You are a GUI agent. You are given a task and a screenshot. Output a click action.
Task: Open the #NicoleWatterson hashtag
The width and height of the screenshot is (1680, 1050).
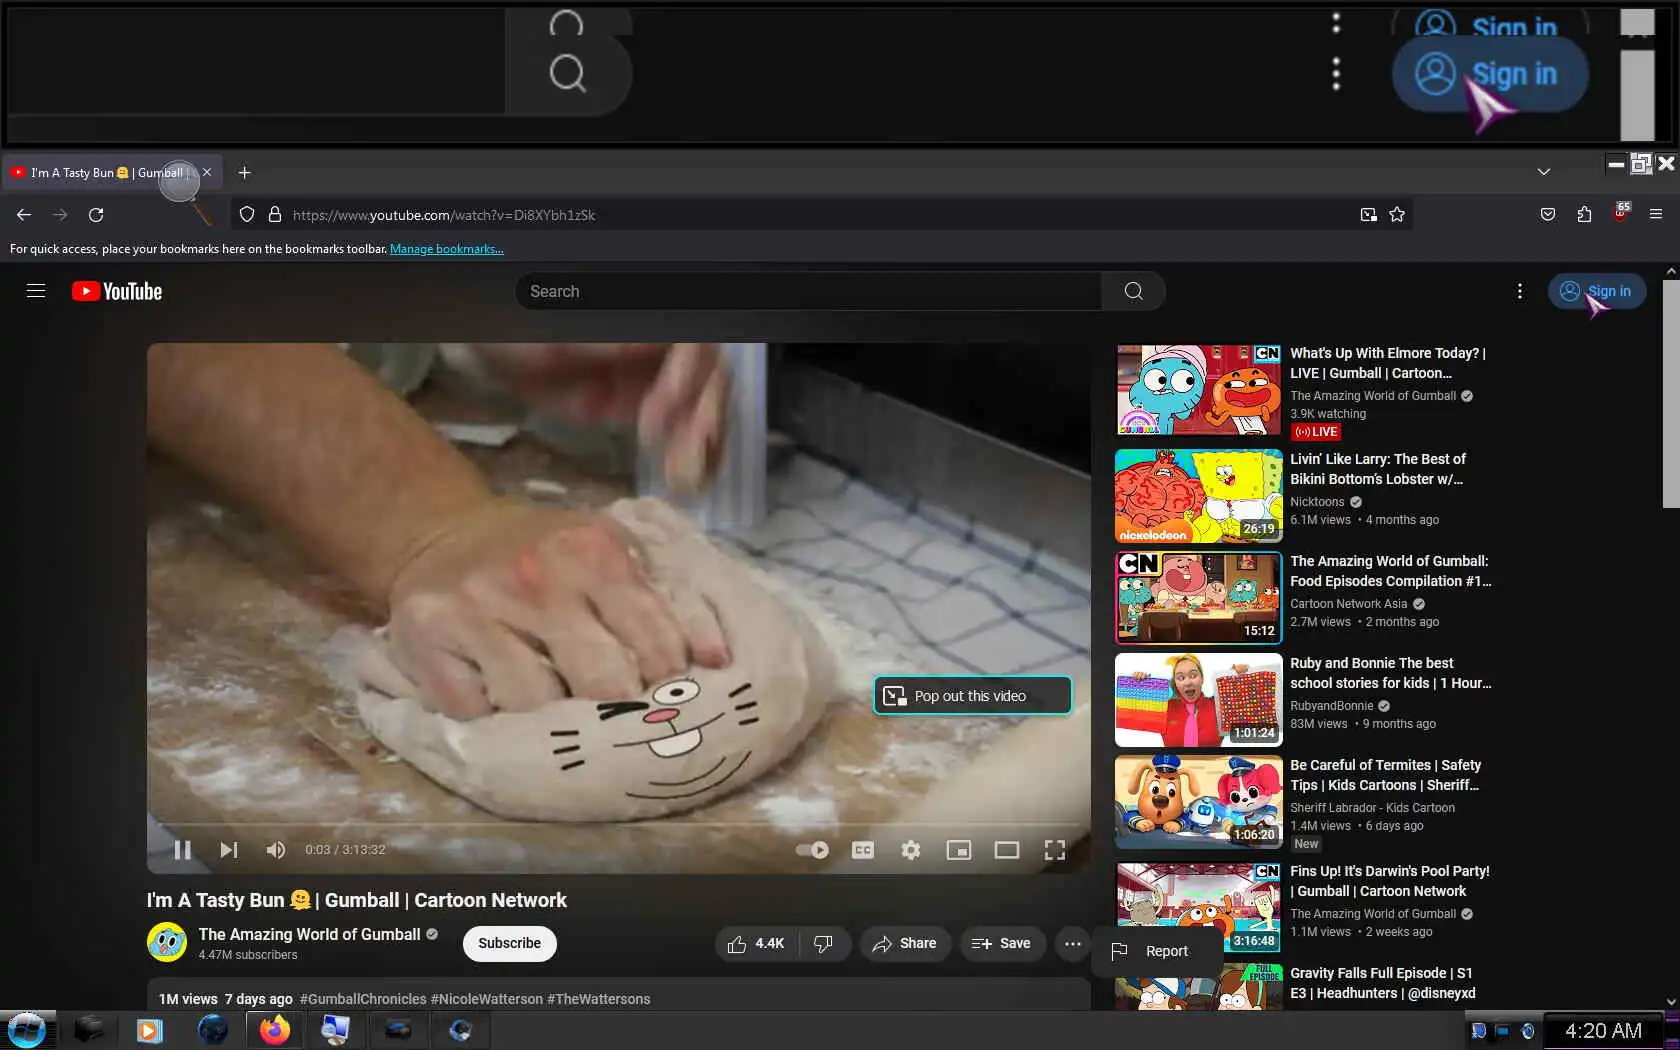487,999
